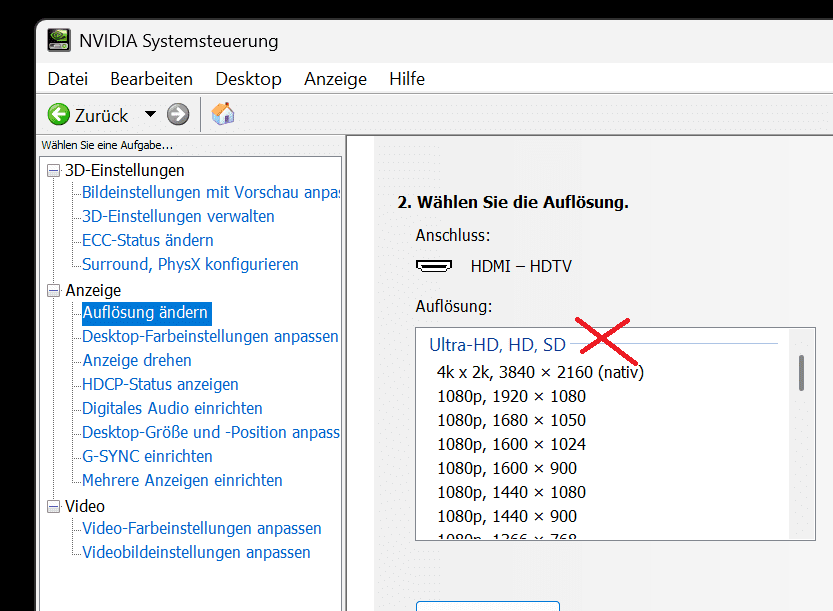Open Videobildeinstellungen anpassen
Image resolution: width=833 pixels, height=611 pixels.
[196, 552]
